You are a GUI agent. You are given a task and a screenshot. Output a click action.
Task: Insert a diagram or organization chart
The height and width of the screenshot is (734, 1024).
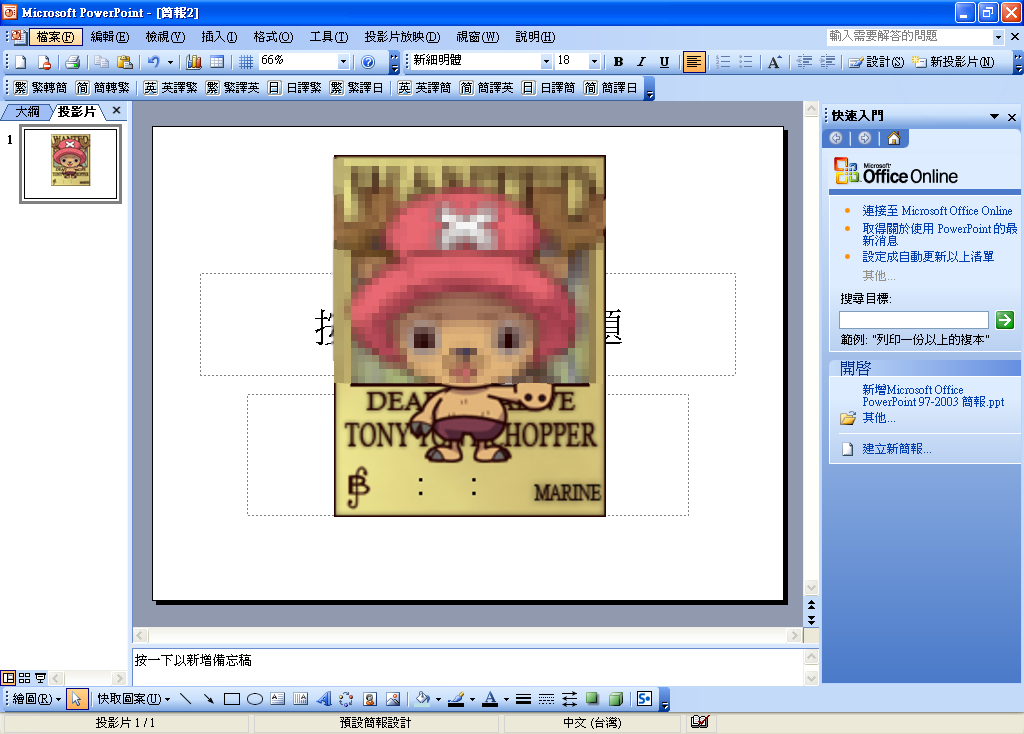pyautogui.click(x=346, y=699)
